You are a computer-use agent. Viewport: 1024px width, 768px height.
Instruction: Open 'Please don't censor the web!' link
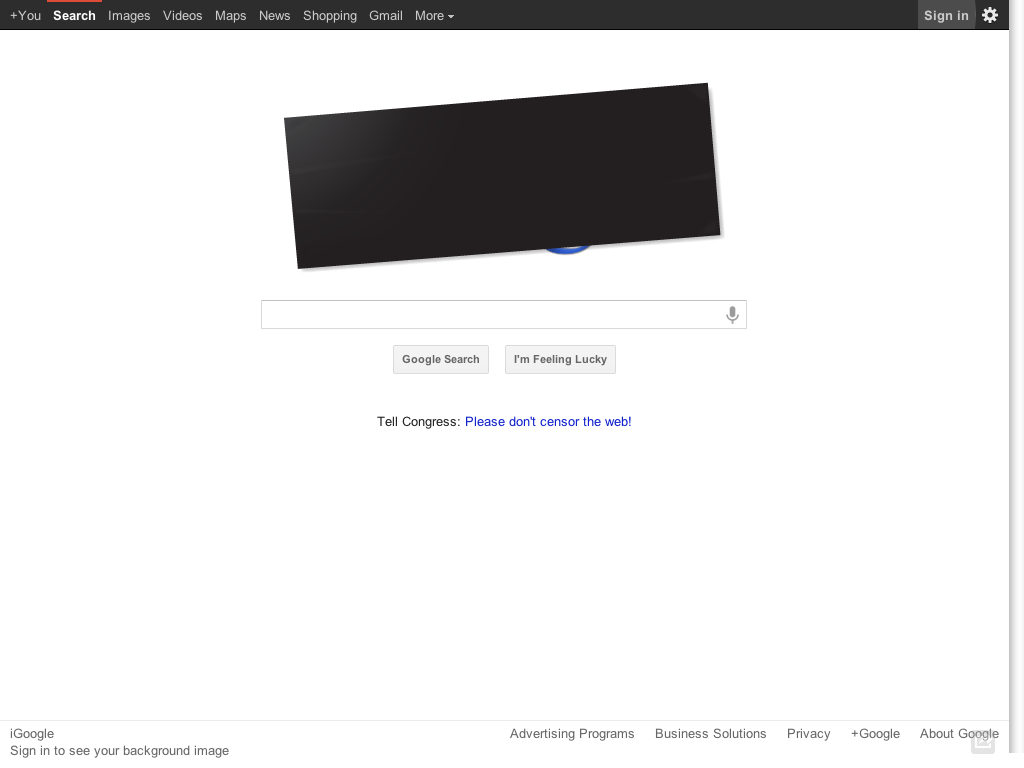[x=548, y=422]
